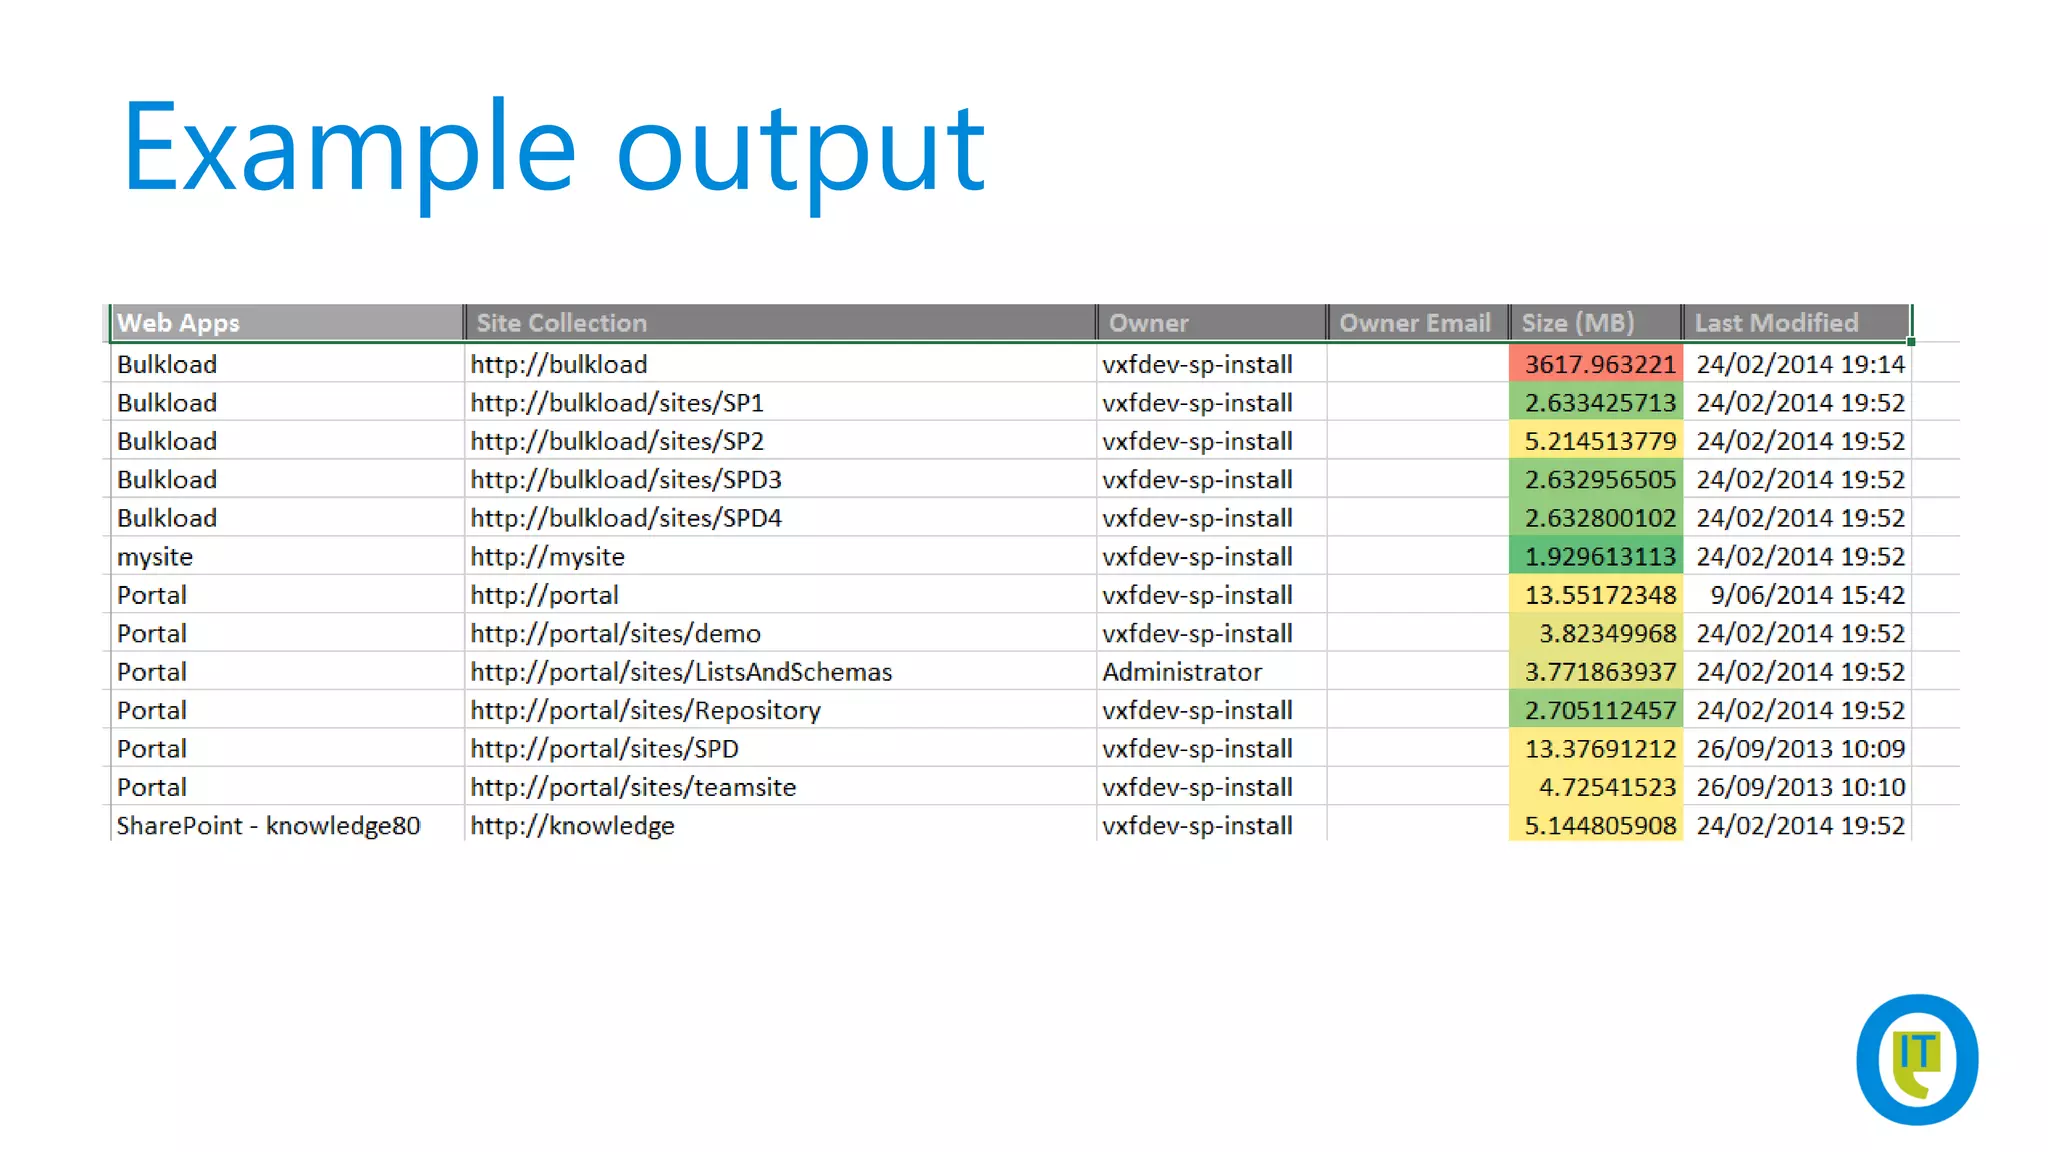Select the Owner Email column header
This screenshot has height=1152, width=2048.
[1418, 323]
